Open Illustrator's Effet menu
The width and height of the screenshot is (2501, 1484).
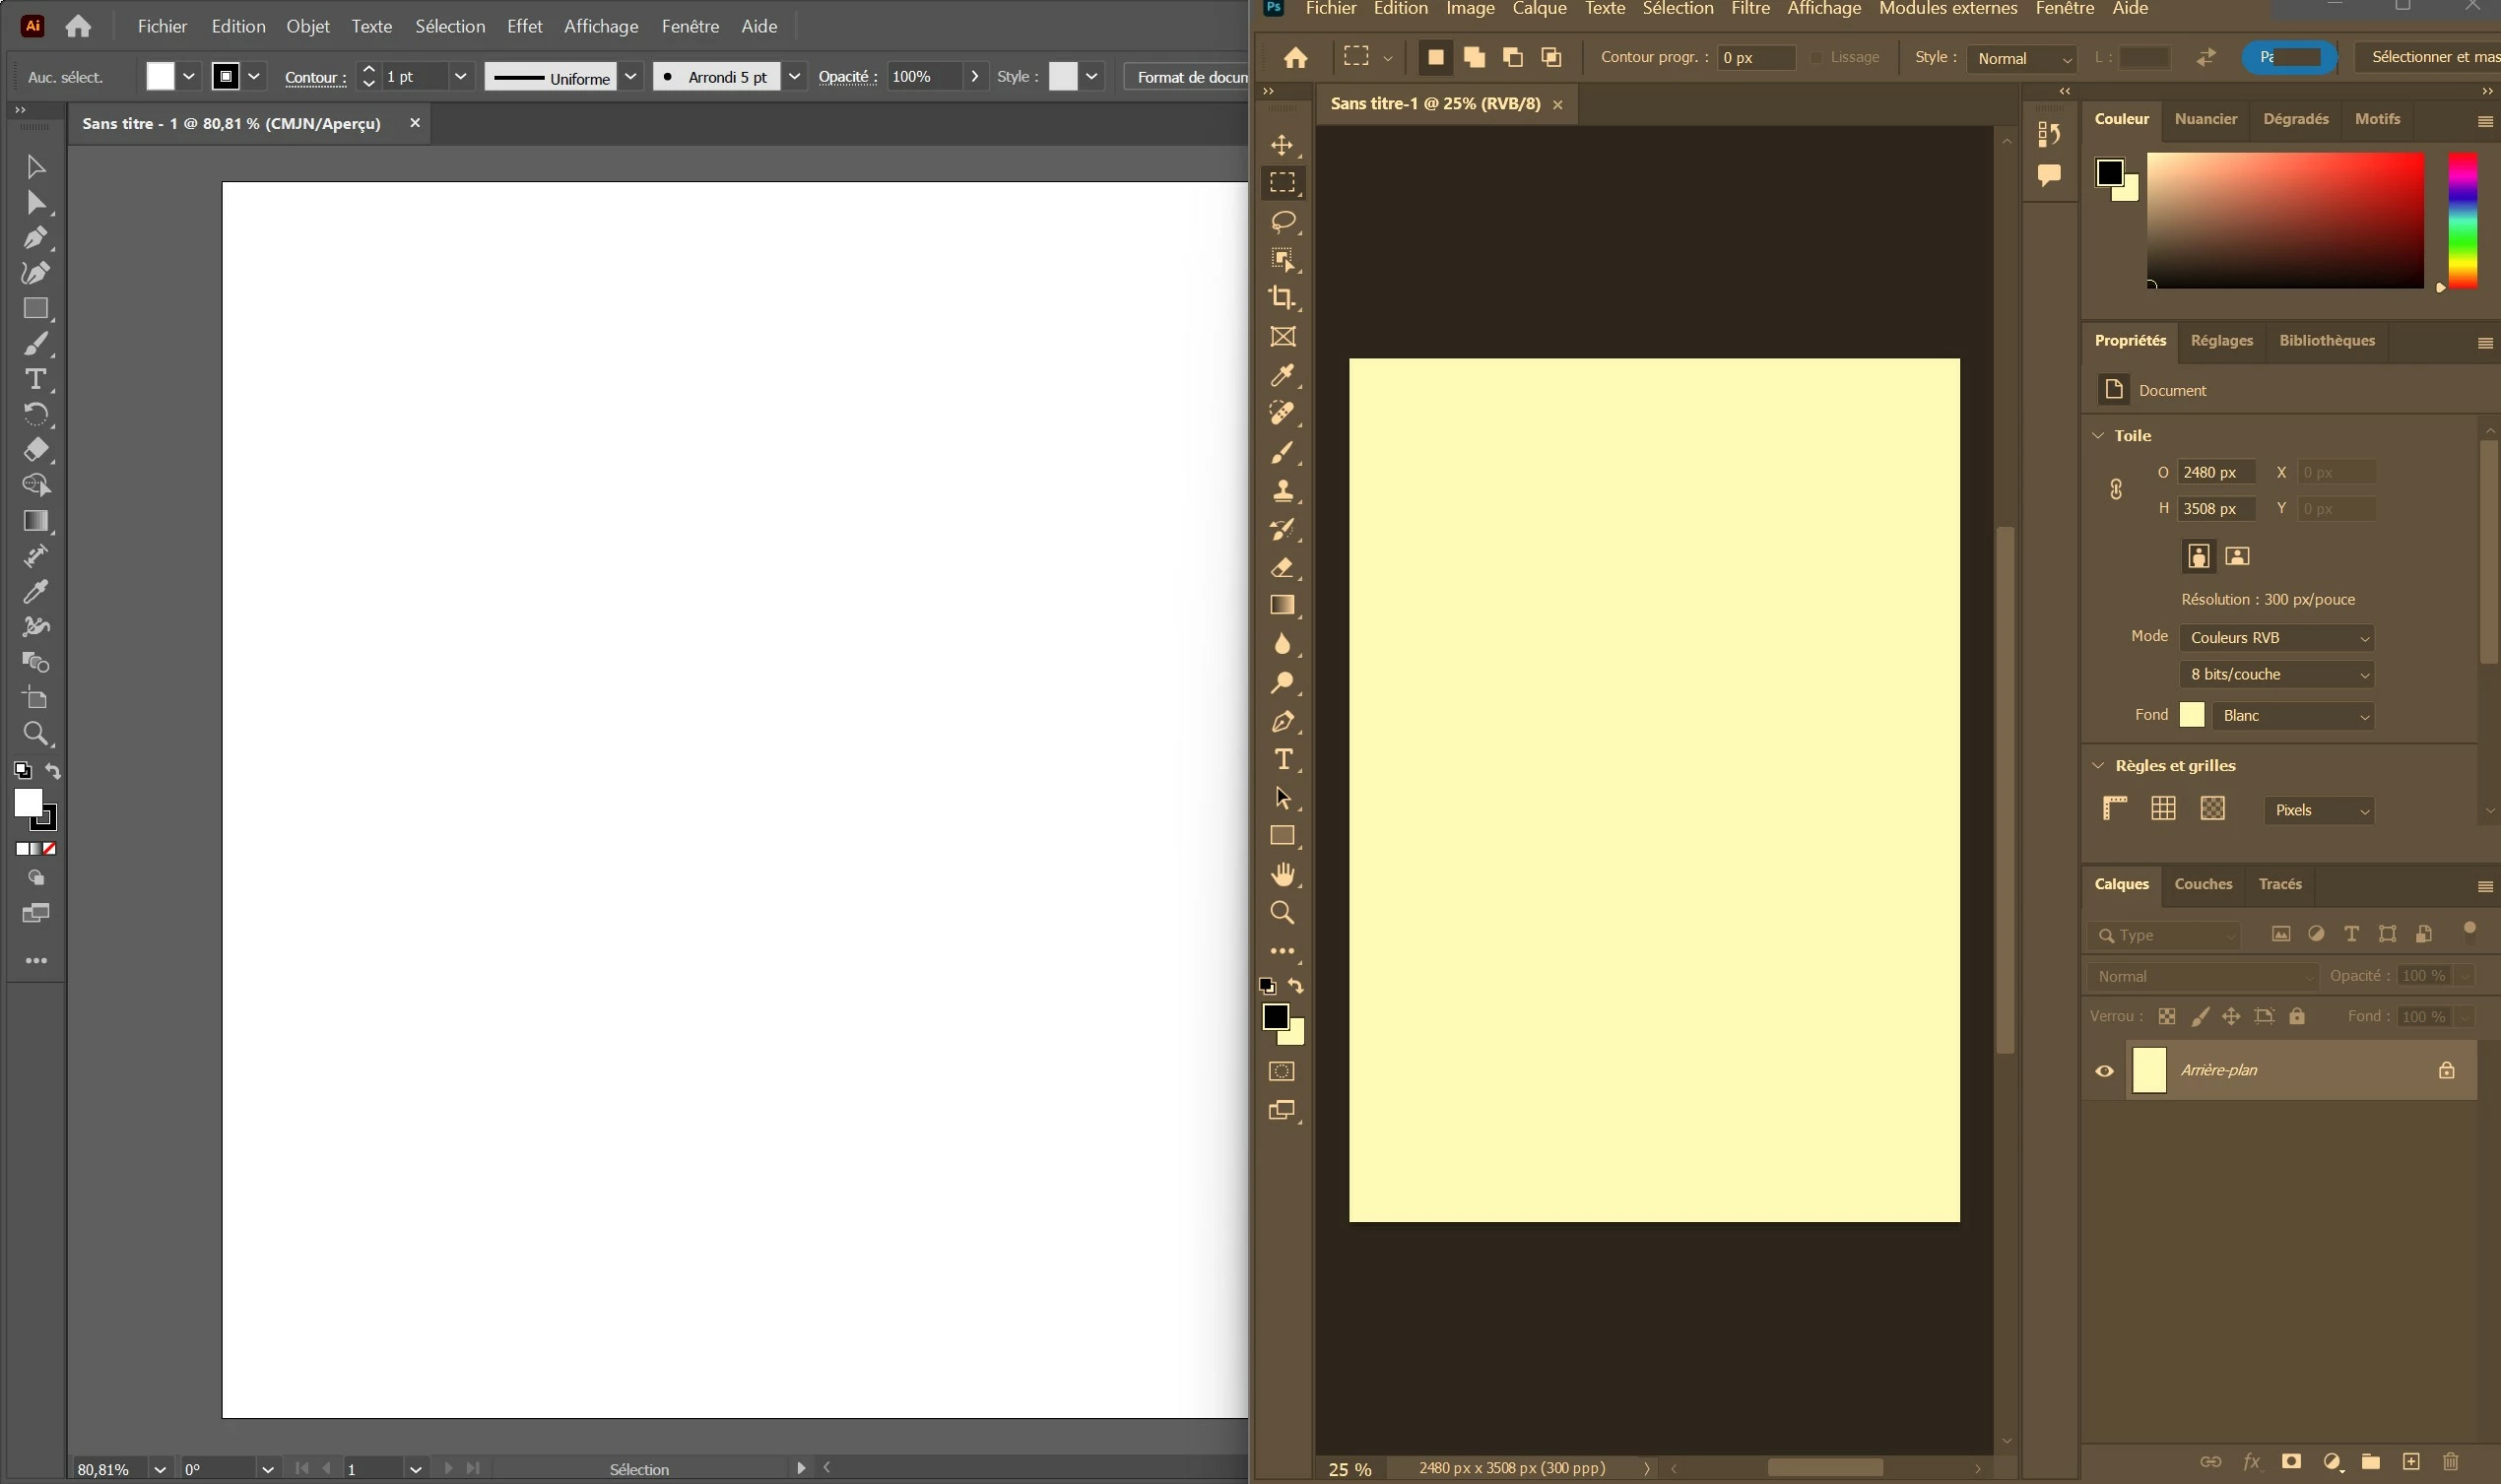click(x=524, y=27)
